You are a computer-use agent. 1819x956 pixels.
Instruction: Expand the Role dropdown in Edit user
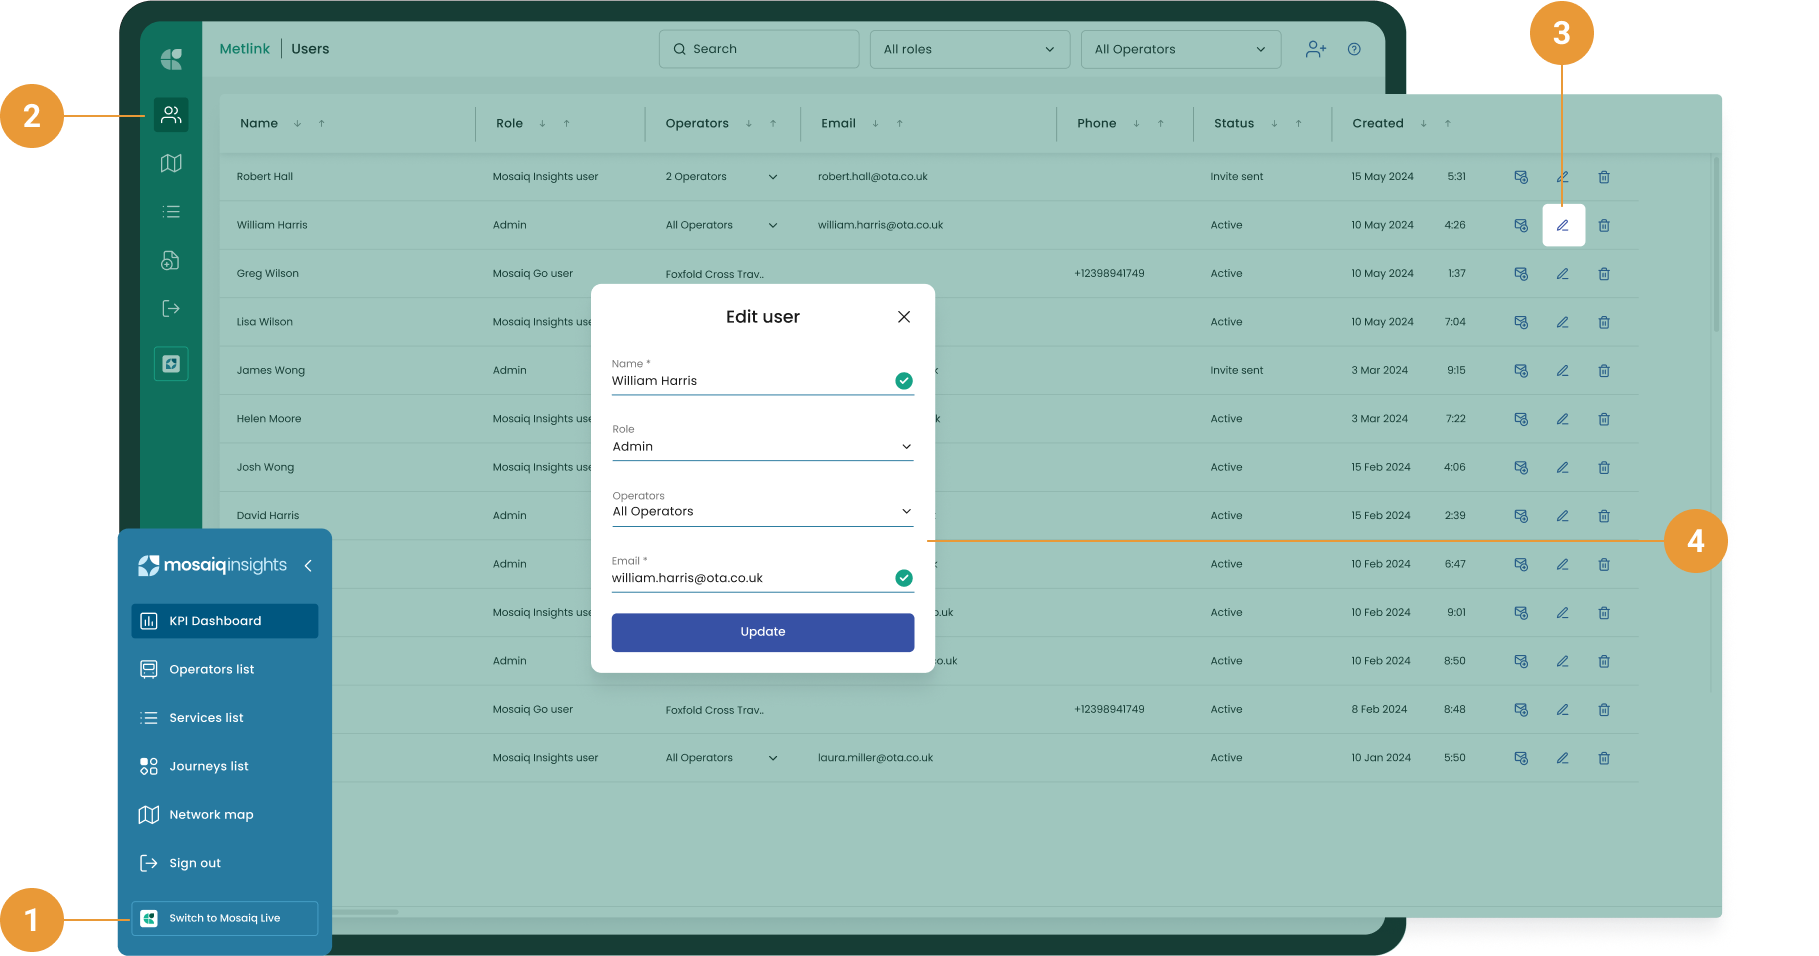762,447
